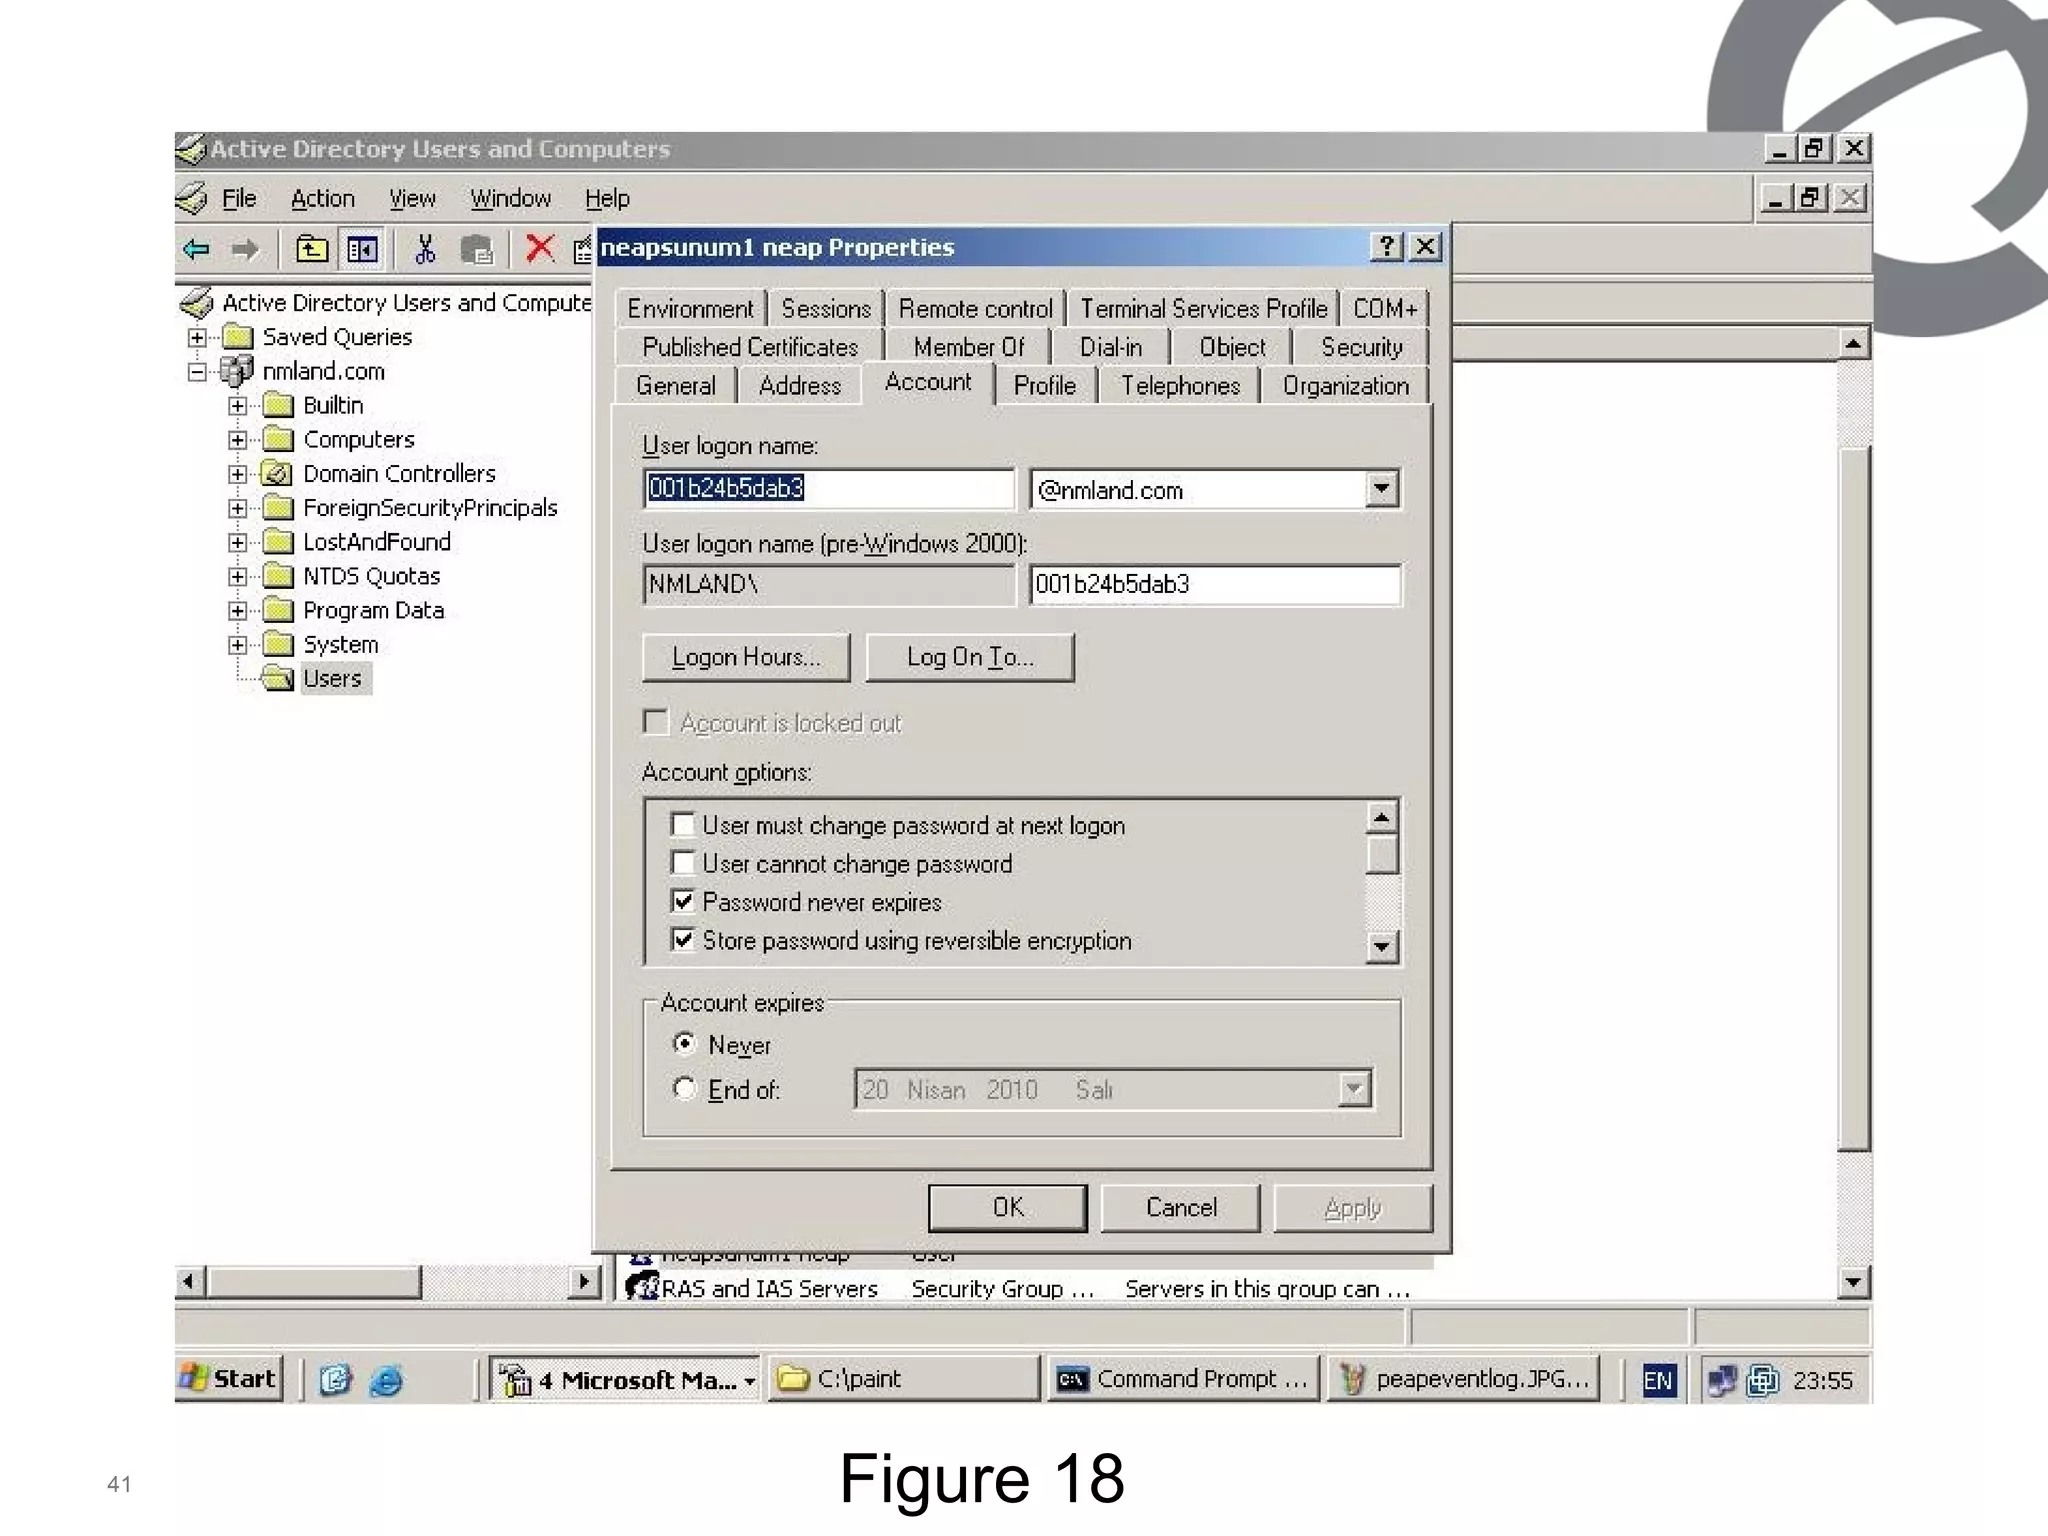Image resolution: width=2048 pixels, height=1536 pixels.
Task: Click OK in Properties dialog
Action: pyautogui.click(x=1008, y=1208)
